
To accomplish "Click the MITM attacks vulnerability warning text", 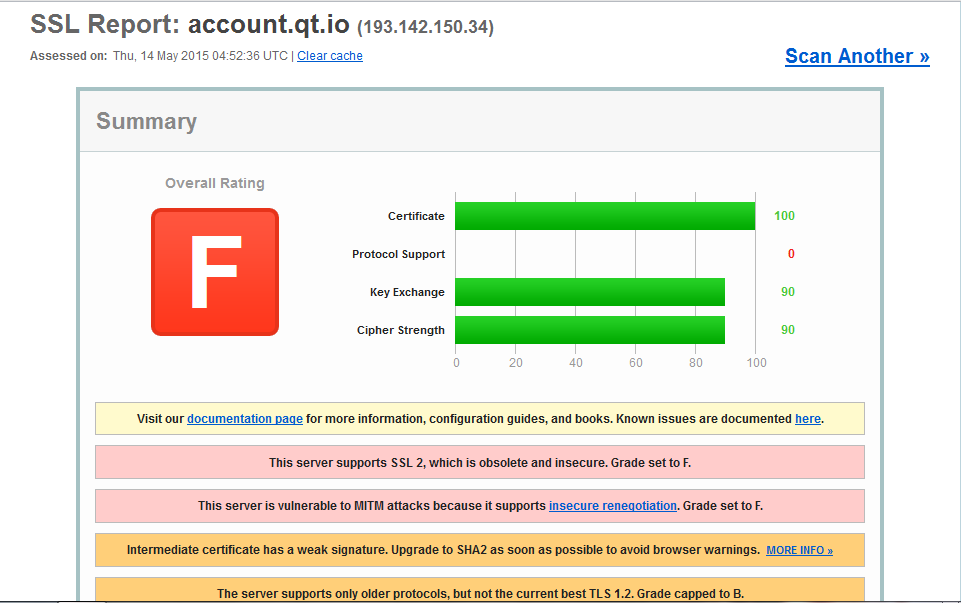I will pyautogui.click(x=480, y=506).
